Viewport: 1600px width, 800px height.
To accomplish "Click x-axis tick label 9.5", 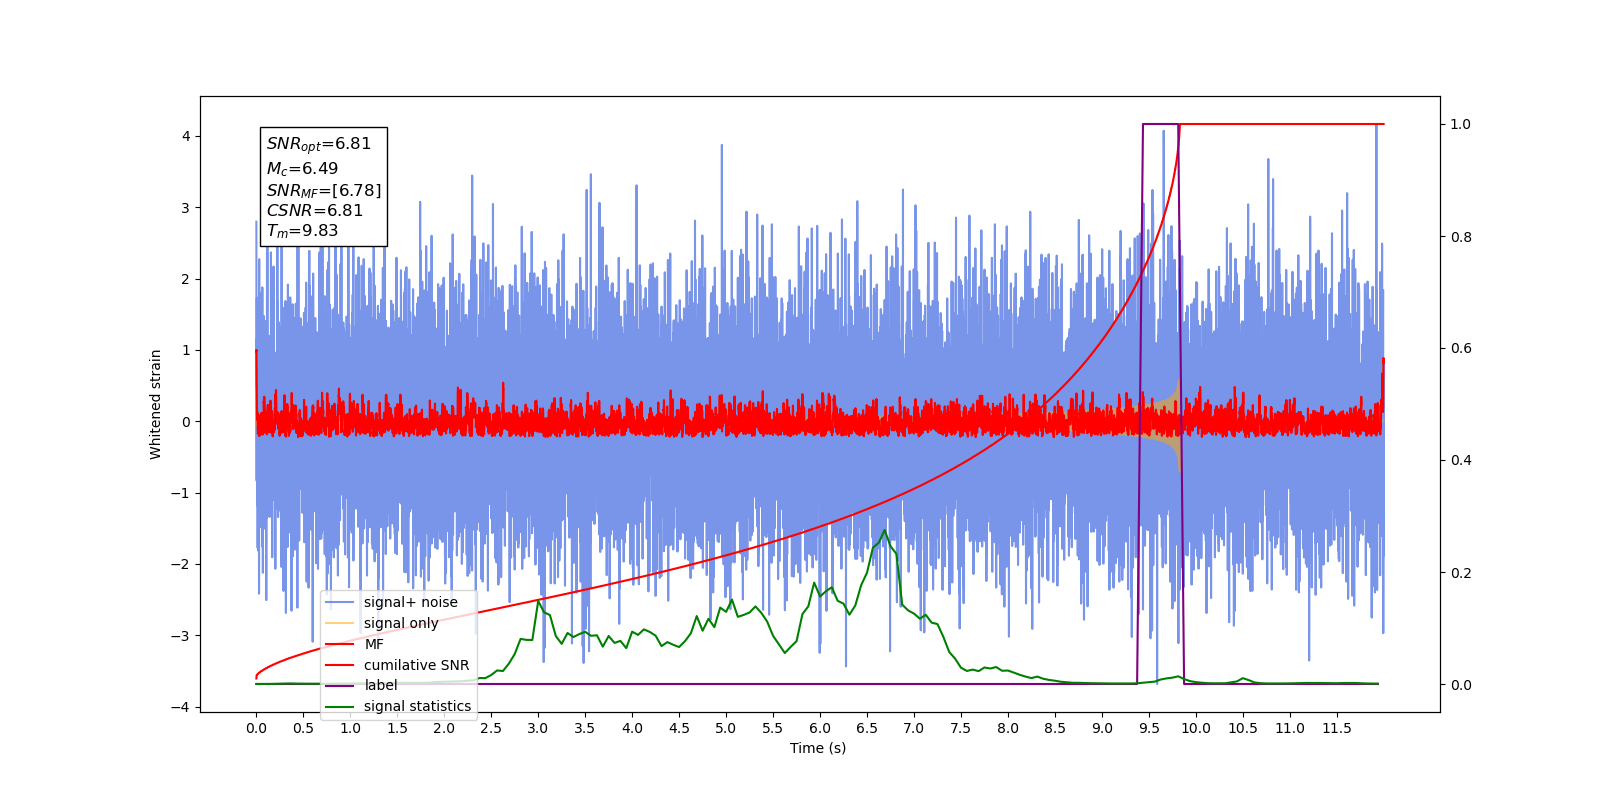I will point(1149,728).
